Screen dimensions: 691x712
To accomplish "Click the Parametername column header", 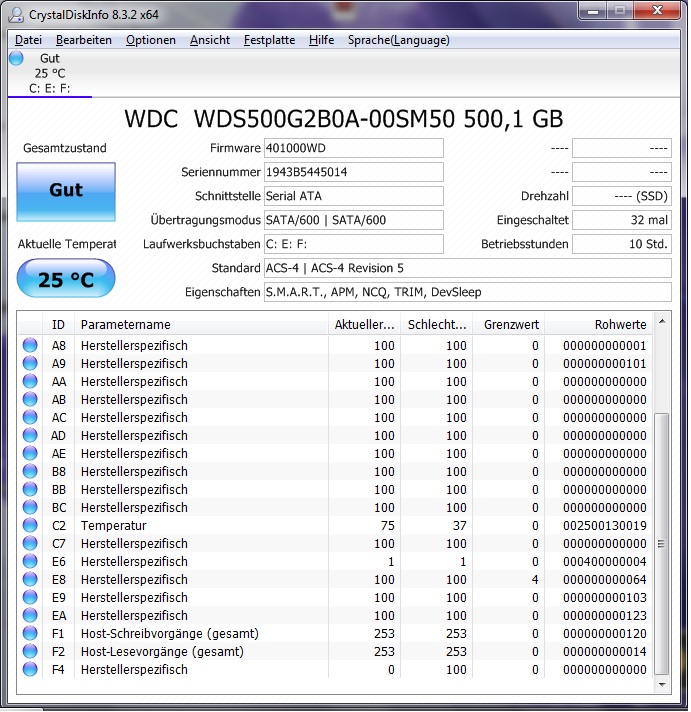I will (x=201, y=324).
